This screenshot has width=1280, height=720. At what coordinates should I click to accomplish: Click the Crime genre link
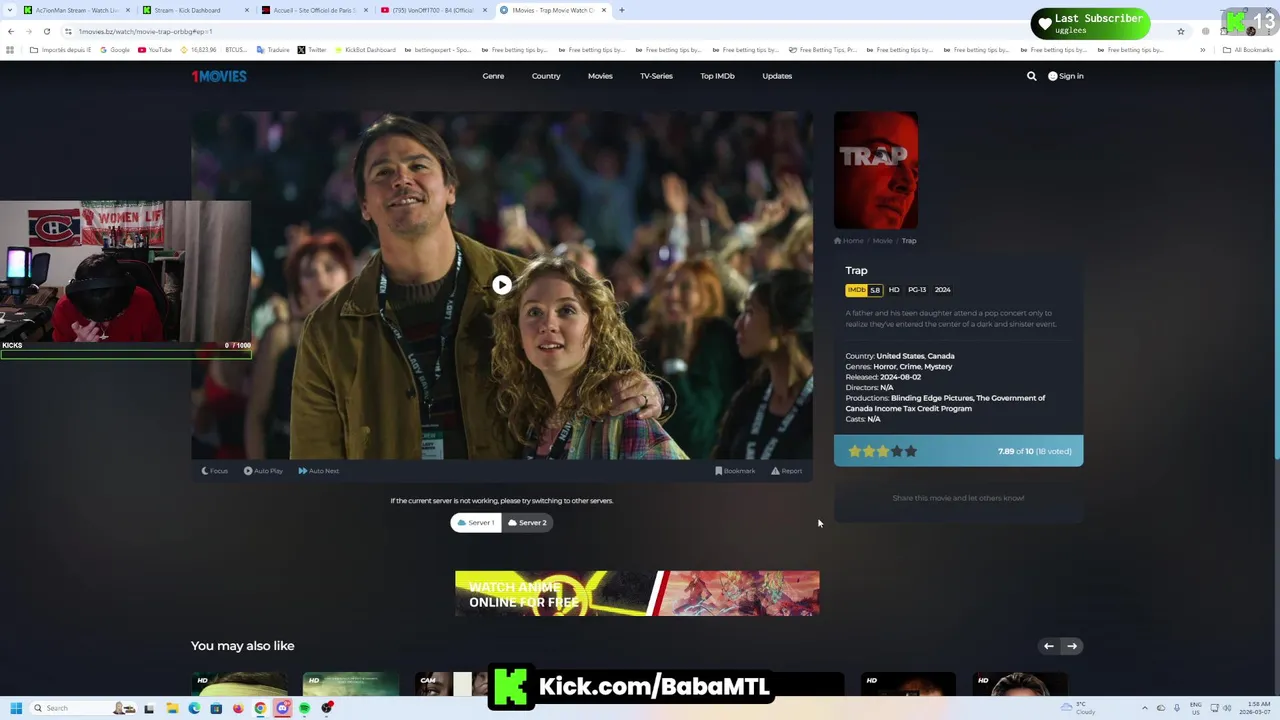click(910, 367)
